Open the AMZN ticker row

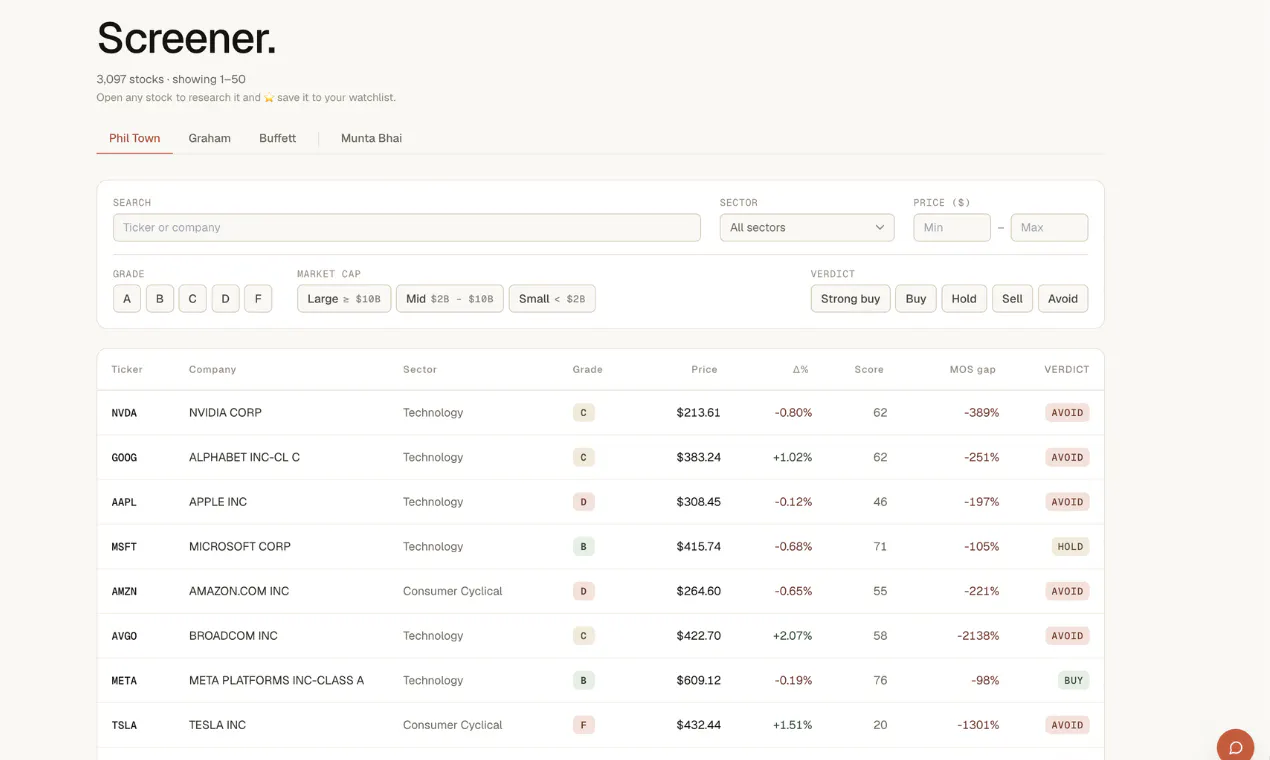[x=600, y=591]
